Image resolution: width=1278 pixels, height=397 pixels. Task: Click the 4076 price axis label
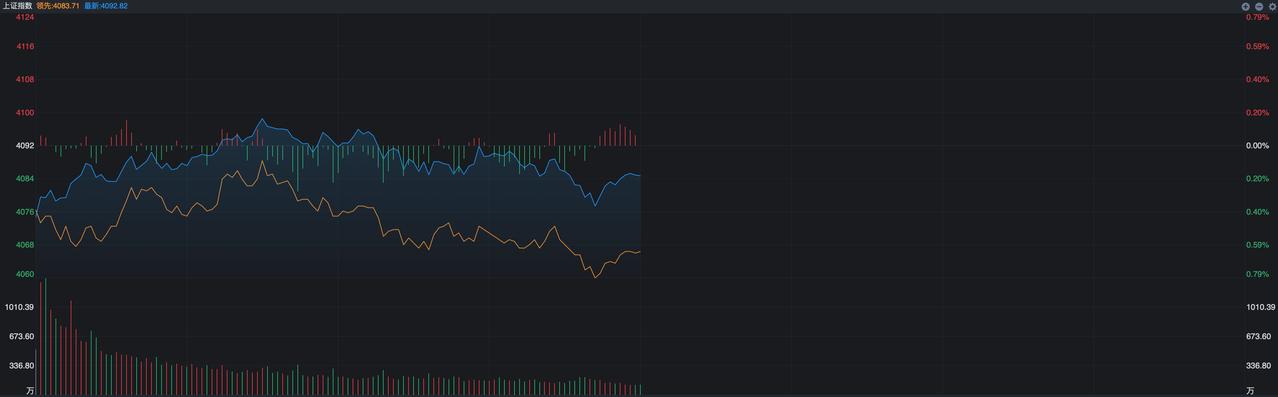point(25,212)
